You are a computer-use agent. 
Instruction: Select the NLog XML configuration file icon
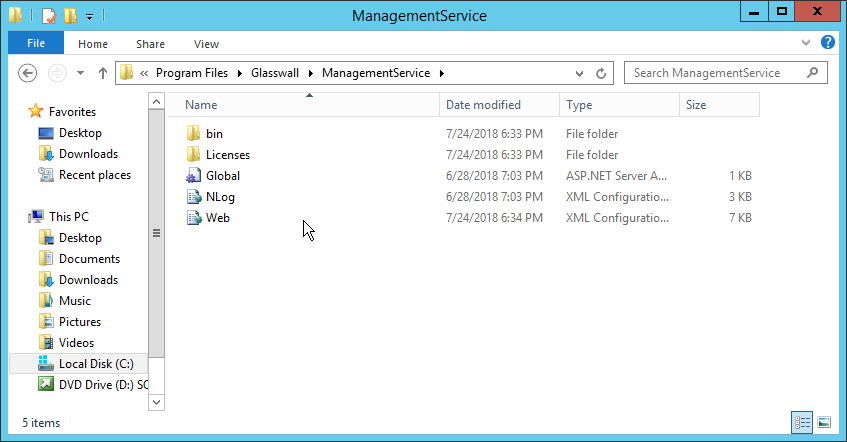(194, 197)
